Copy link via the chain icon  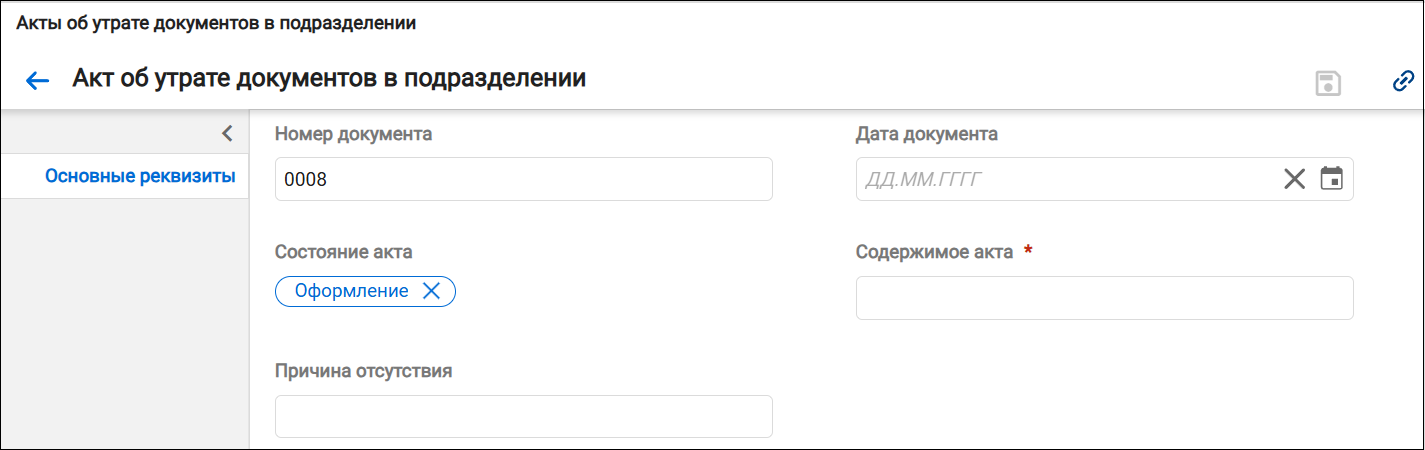(x=1403, y=81)
